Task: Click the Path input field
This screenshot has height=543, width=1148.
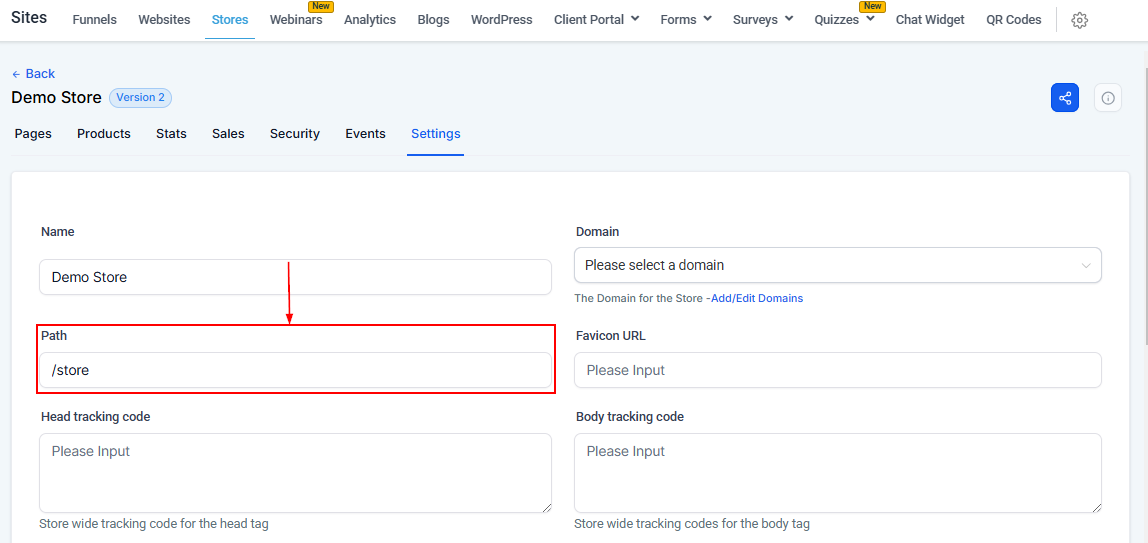Action: 295,370
